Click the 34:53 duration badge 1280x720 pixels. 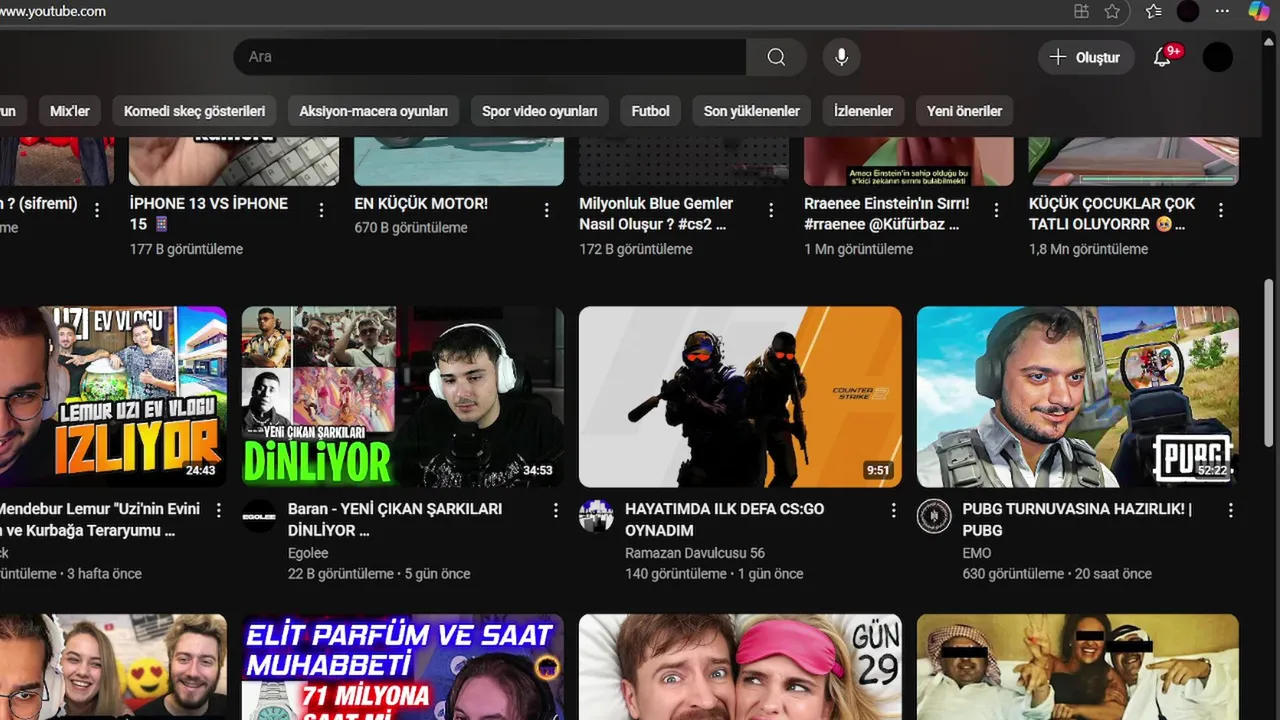538,470
